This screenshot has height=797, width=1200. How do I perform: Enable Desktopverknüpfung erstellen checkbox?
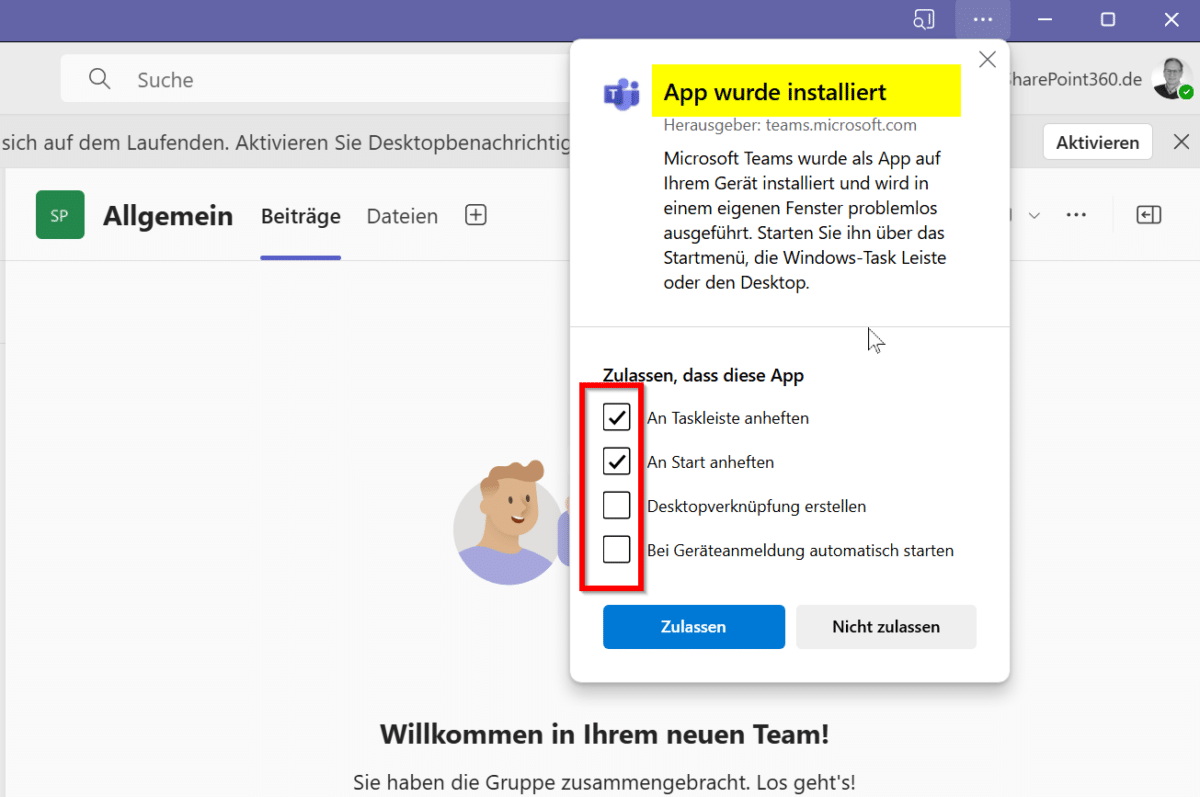click(617, 506)
